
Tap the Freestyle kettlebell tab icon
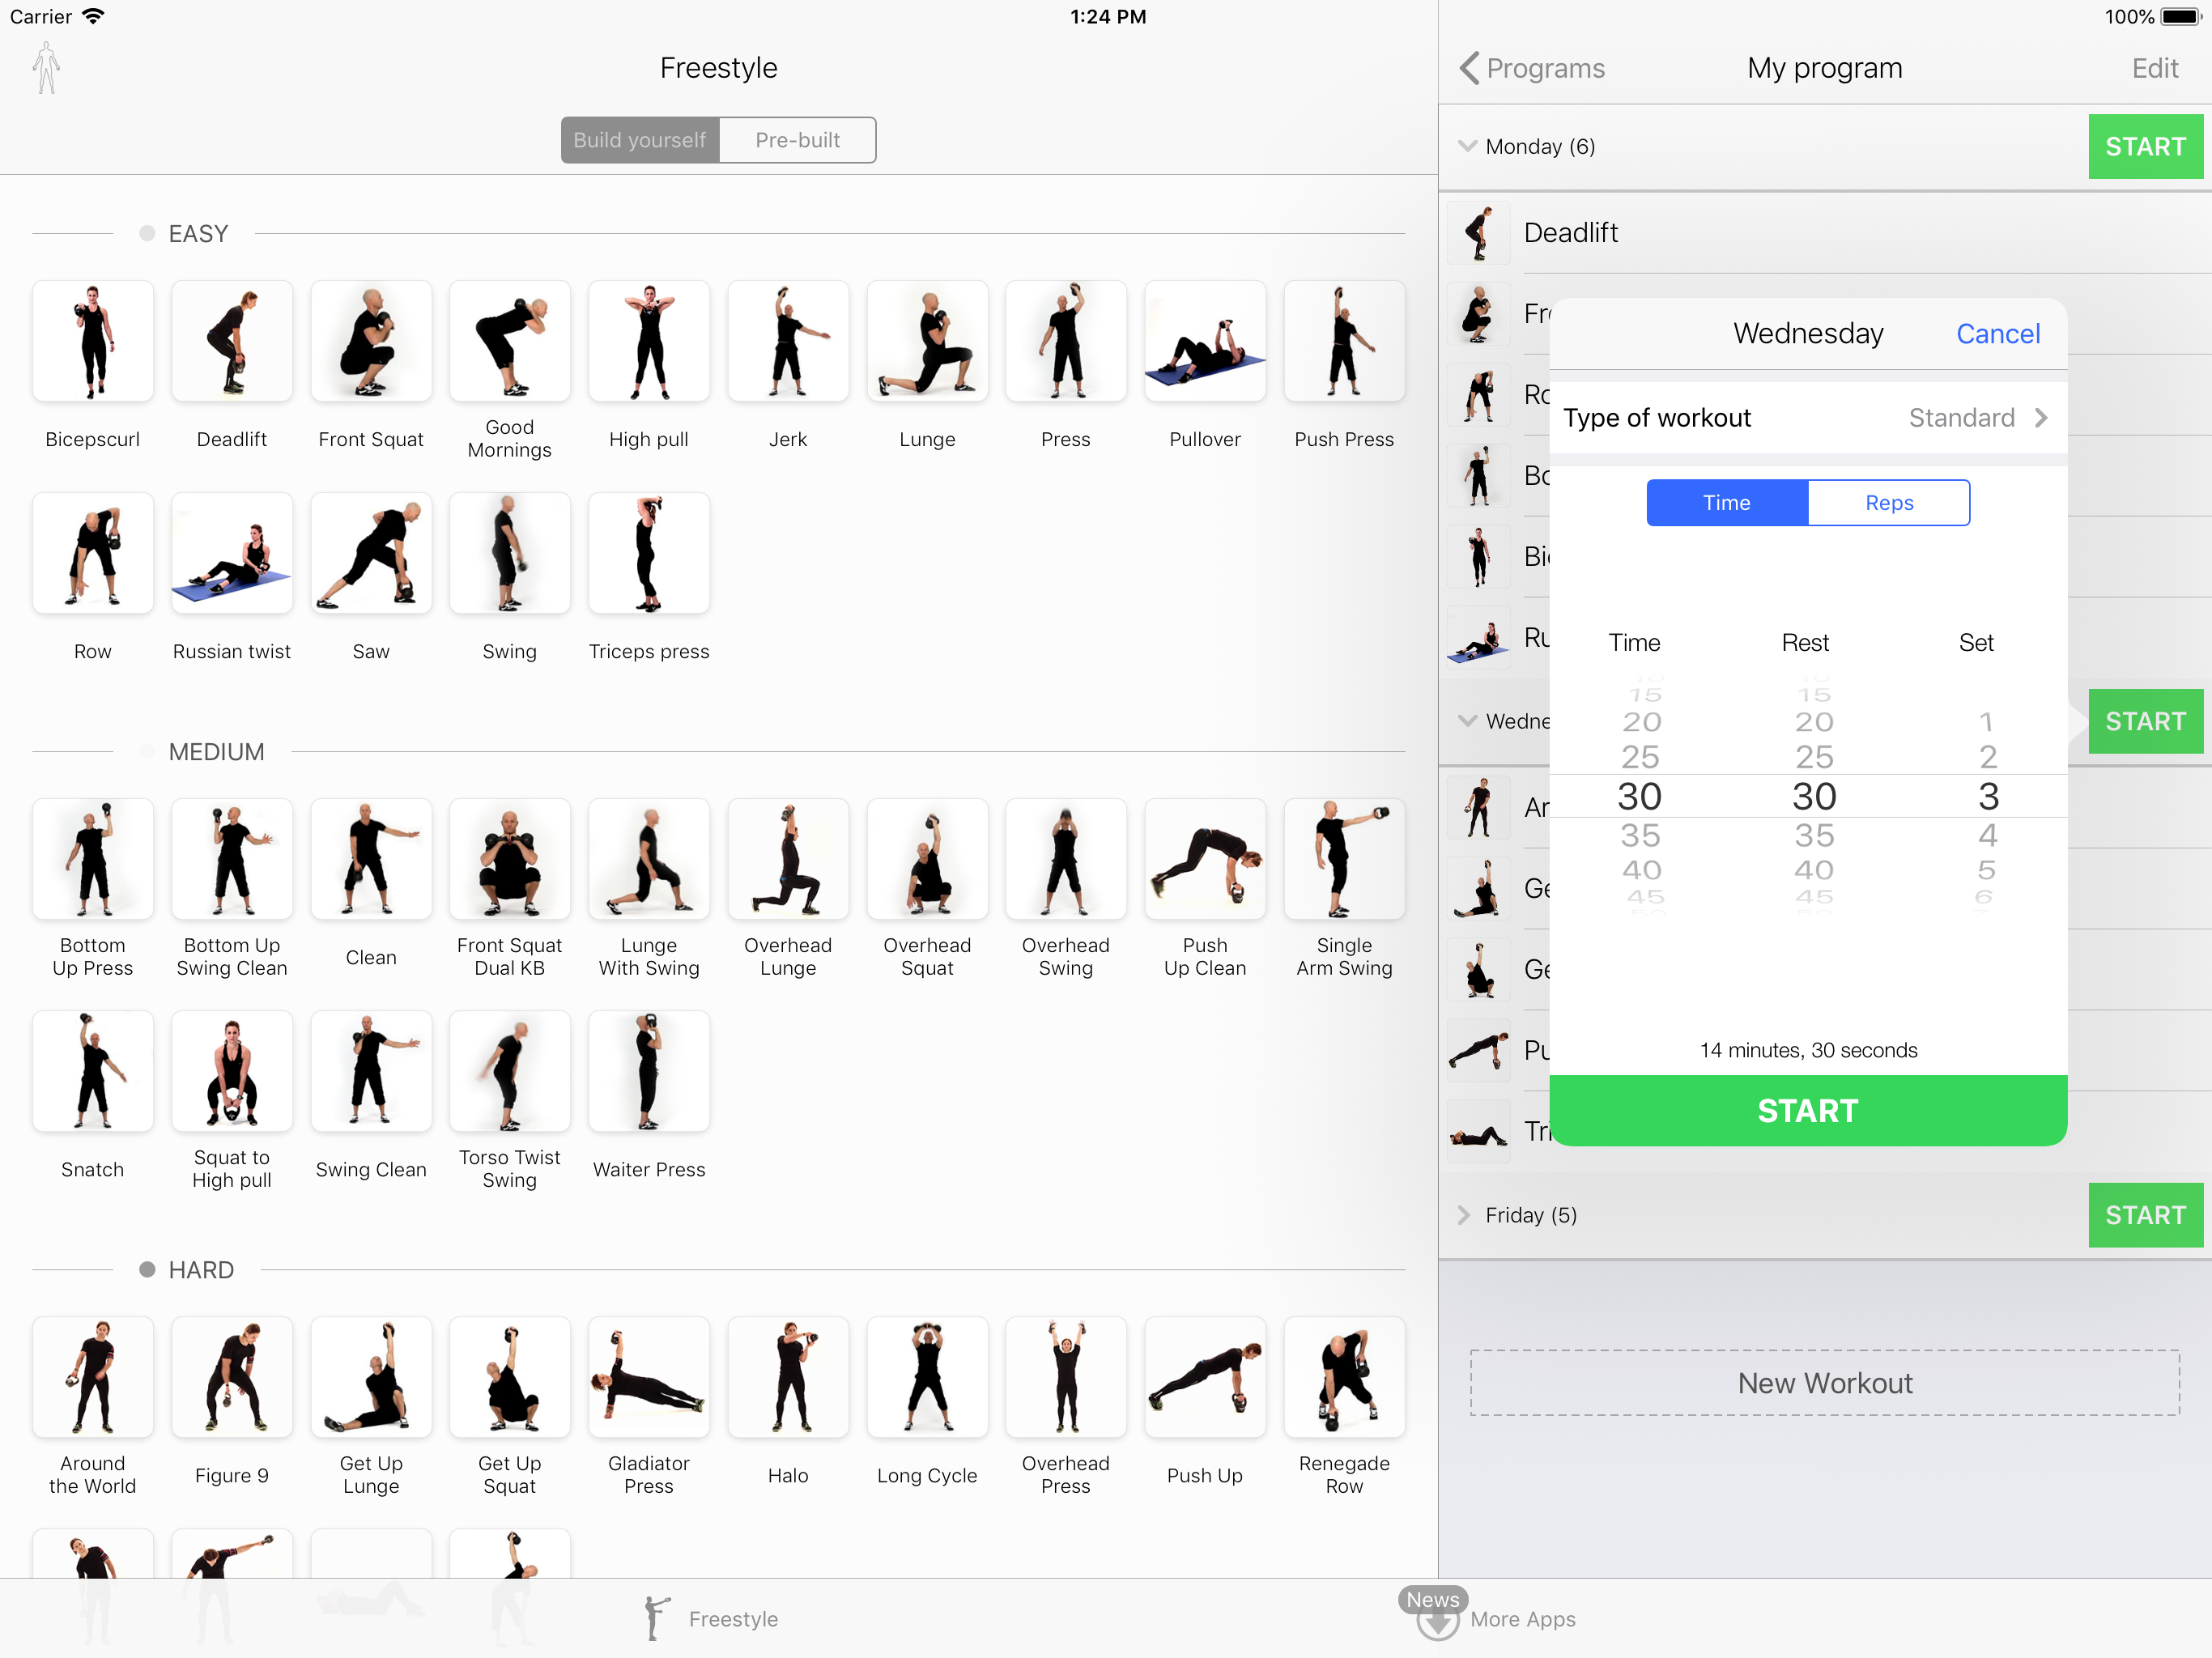[655, 1618]
